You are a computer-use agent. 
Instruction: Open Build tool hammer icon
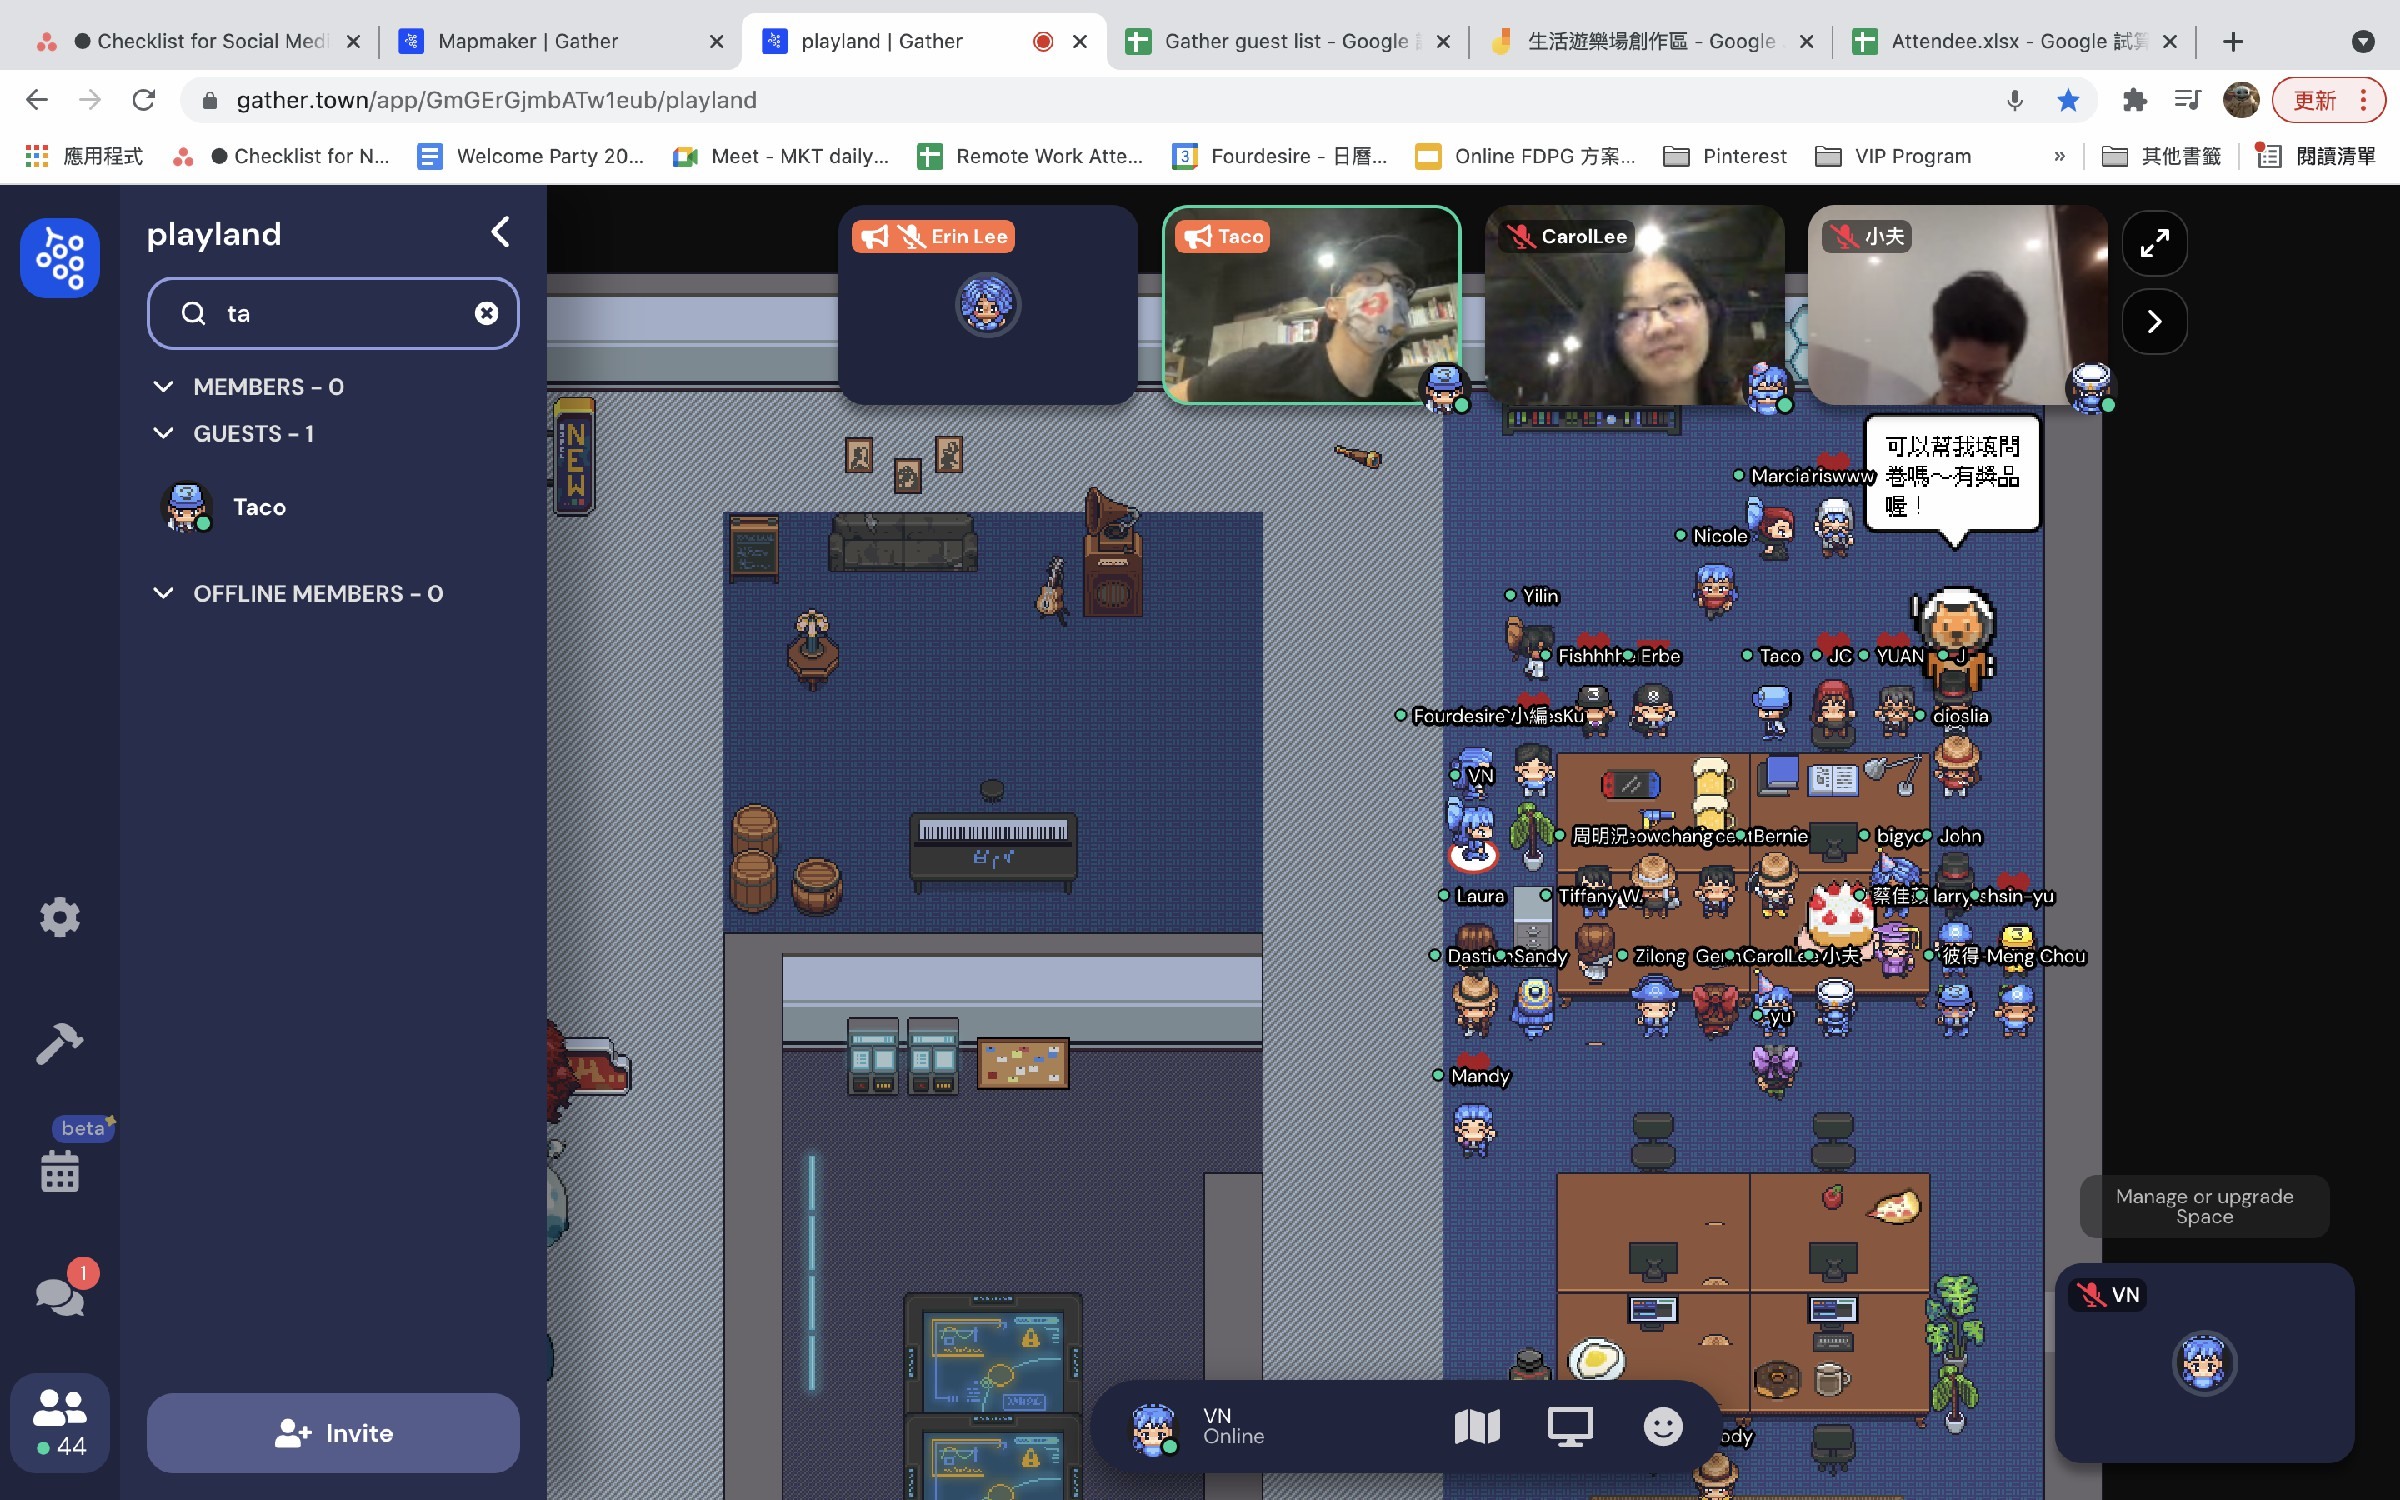pos(60,1043)
